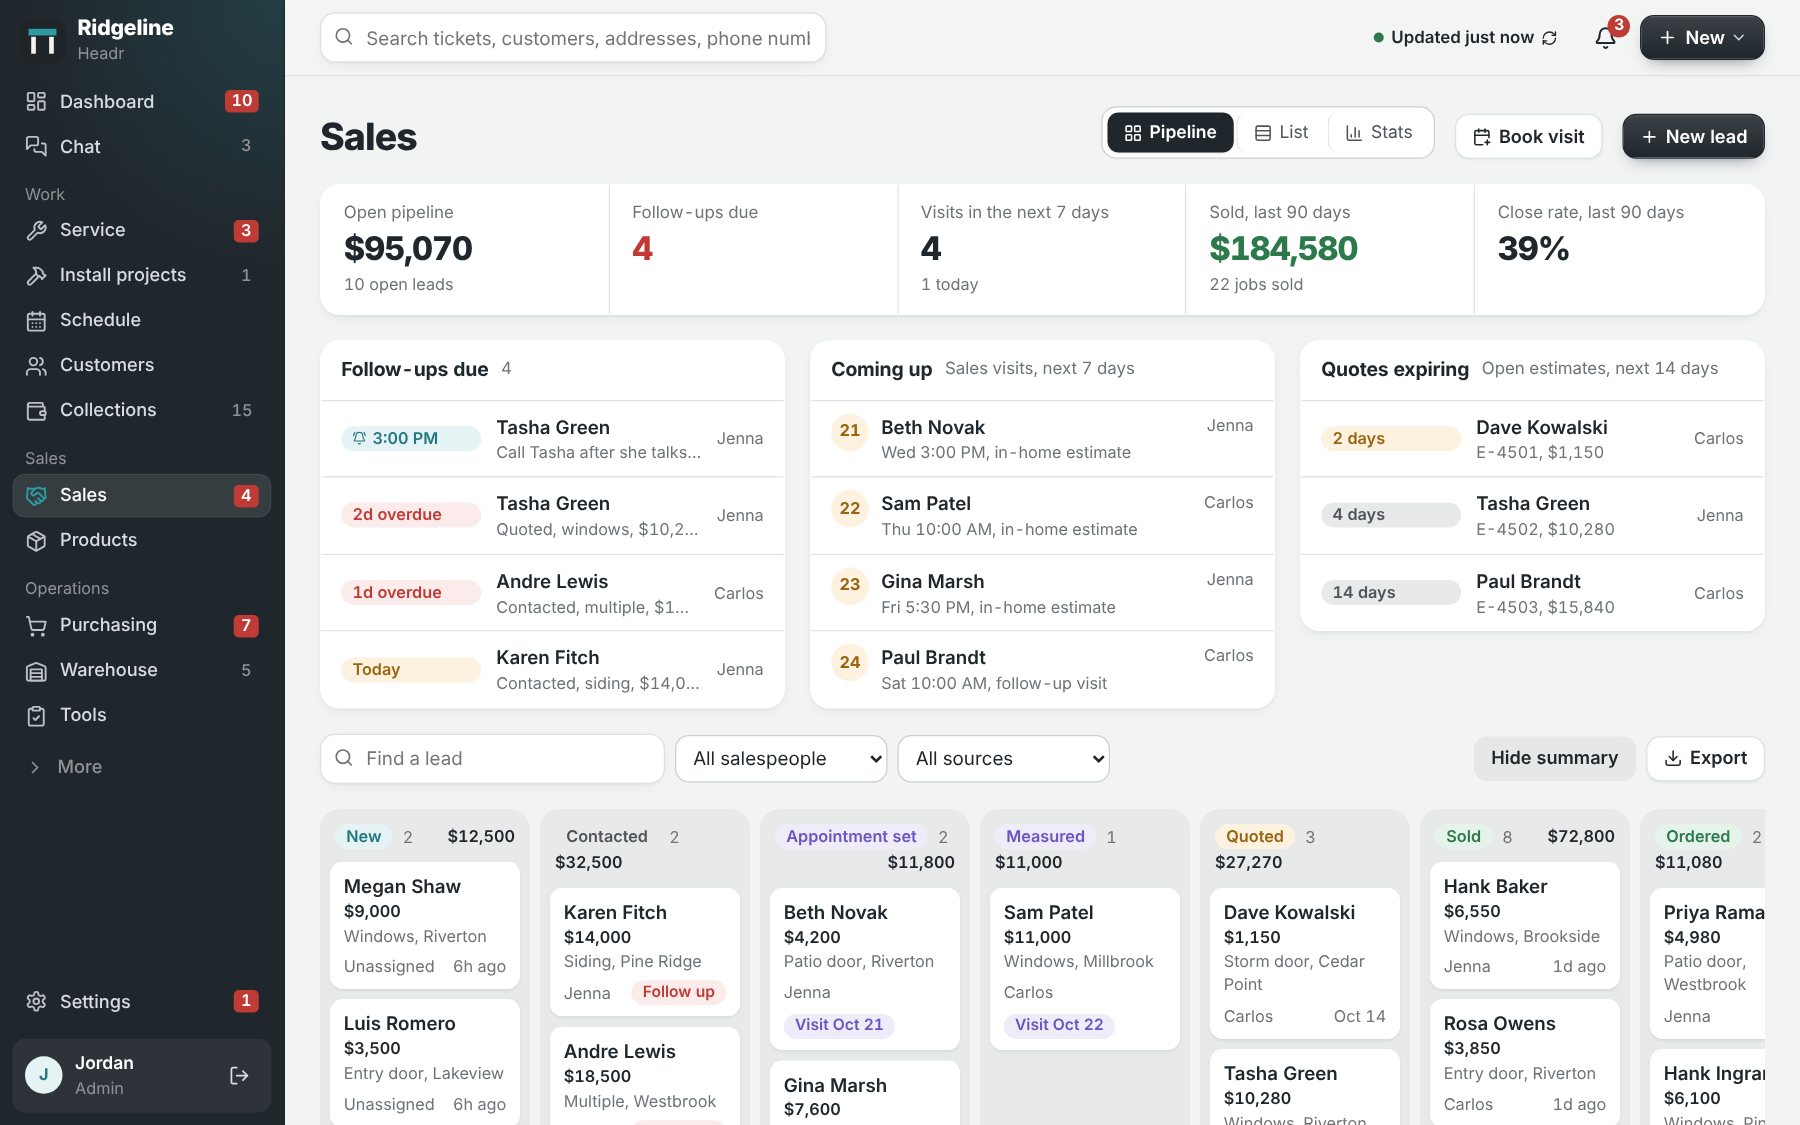The height and width of the screenshot is (1125, 1800).
Task: Switch to Stats view
Action: click(x=1379, y=132)
